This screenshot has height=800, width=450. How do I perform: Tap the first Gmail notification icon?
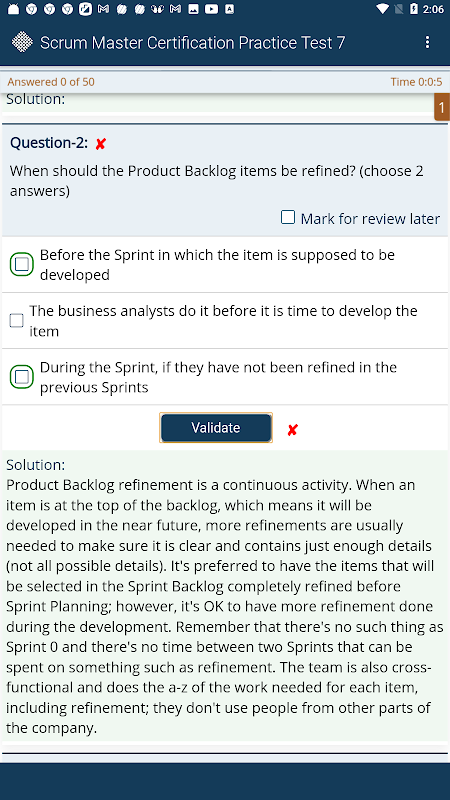click(x=104, y=9)
